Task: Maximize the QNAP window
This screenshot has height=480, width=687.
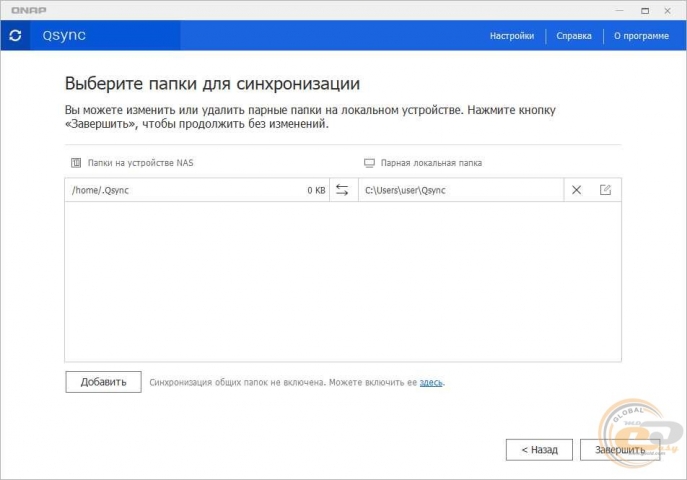Action: (645, 11)
